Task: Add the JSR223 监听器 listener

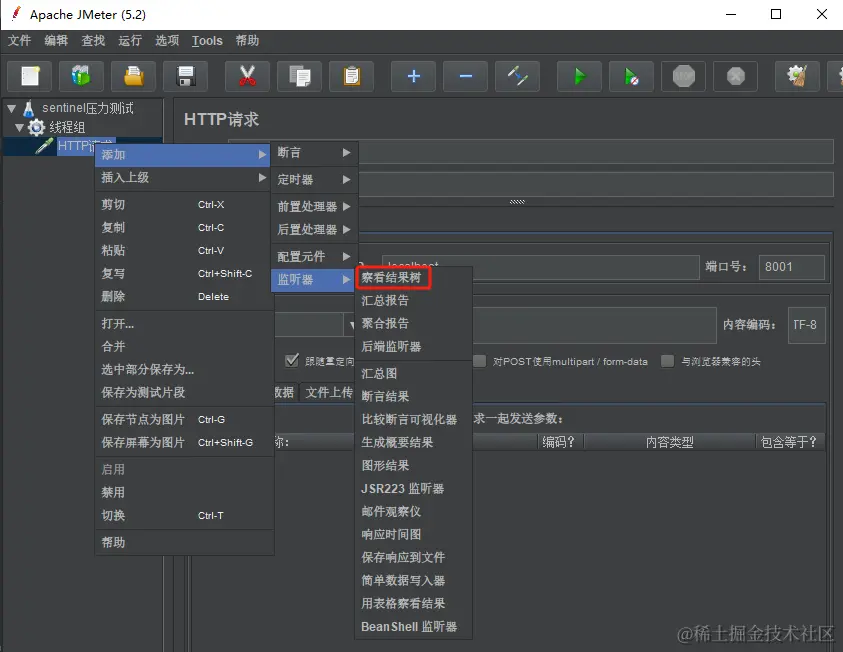Action: (413, 489)
